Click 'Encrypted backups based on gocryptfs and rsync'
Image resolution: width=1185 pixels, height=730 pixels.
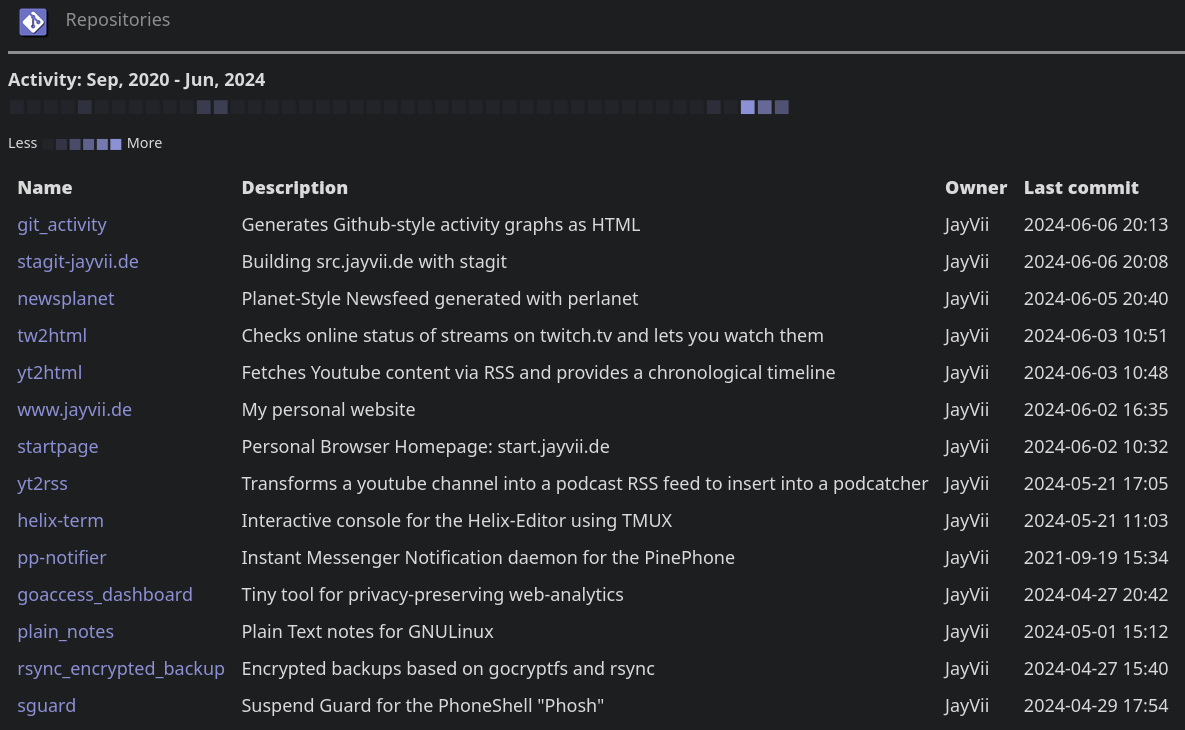point(448,669)
